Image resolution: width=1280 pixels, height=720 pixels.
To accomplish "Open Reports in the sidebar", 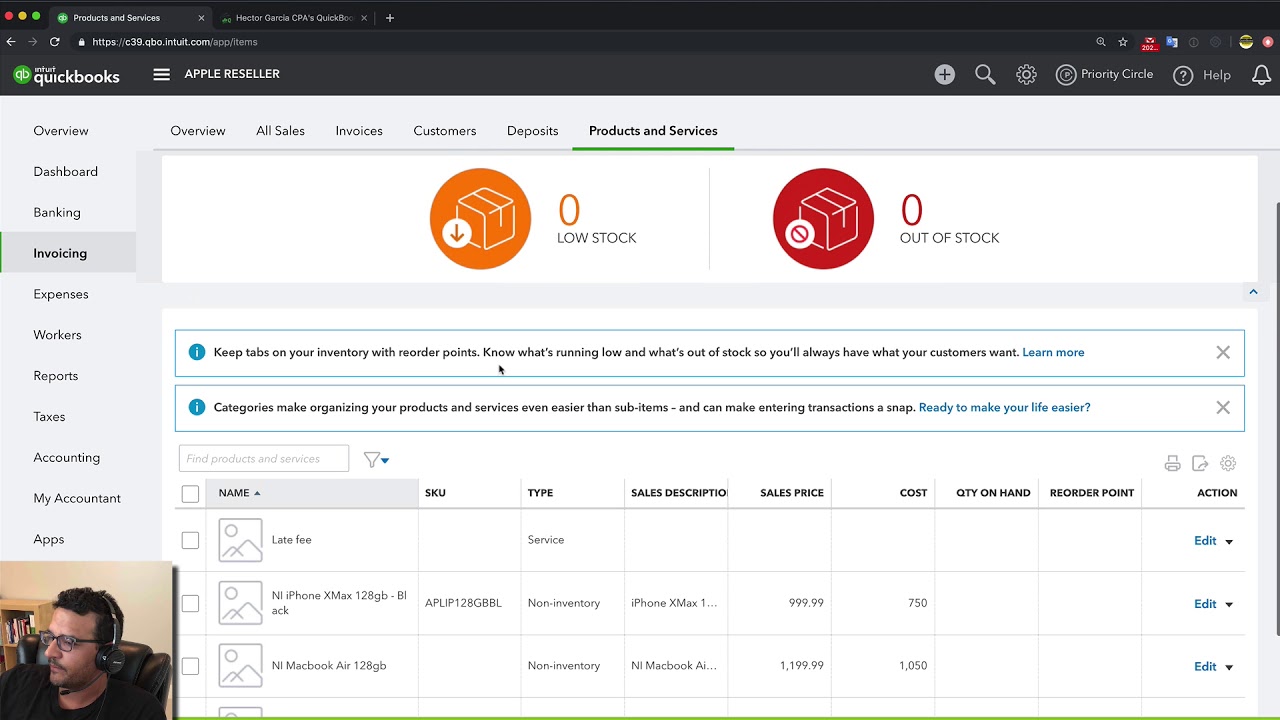I will pyautogui.click(x=56, y=376).
